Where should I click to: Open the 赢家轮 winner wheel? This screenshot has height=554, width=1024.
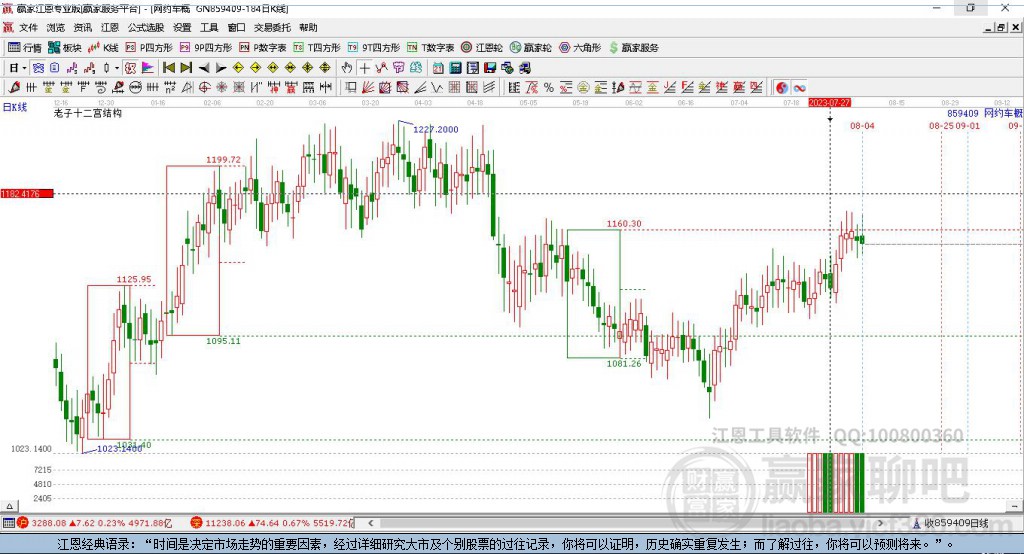coord(530,48)
